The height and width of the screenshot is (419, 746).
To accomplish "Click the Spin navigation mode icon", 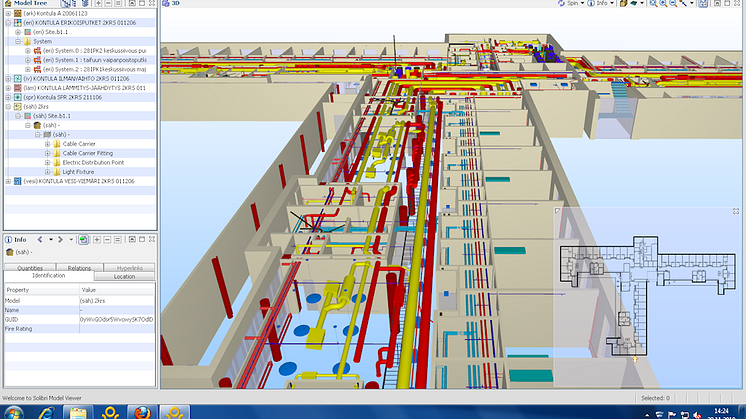I will (x=561, y=3).
